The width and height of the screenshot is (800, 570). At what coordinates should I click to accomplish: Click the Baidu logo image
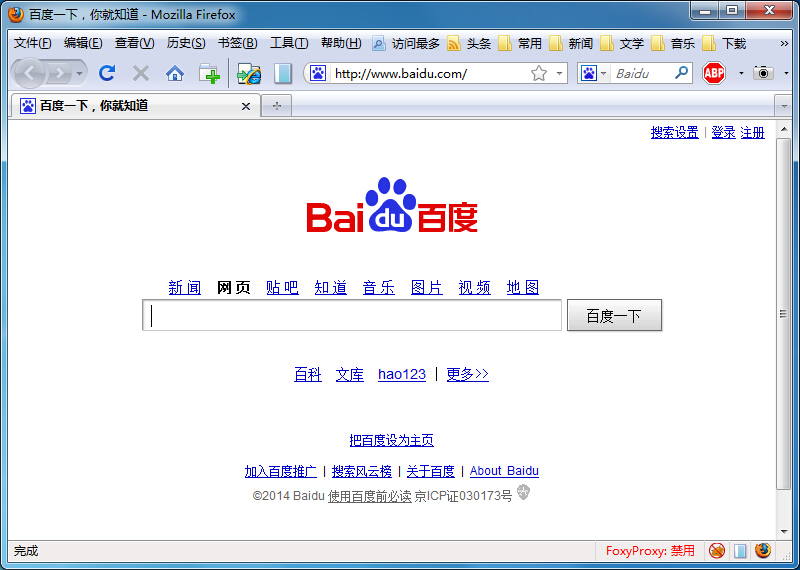point(392,205)
